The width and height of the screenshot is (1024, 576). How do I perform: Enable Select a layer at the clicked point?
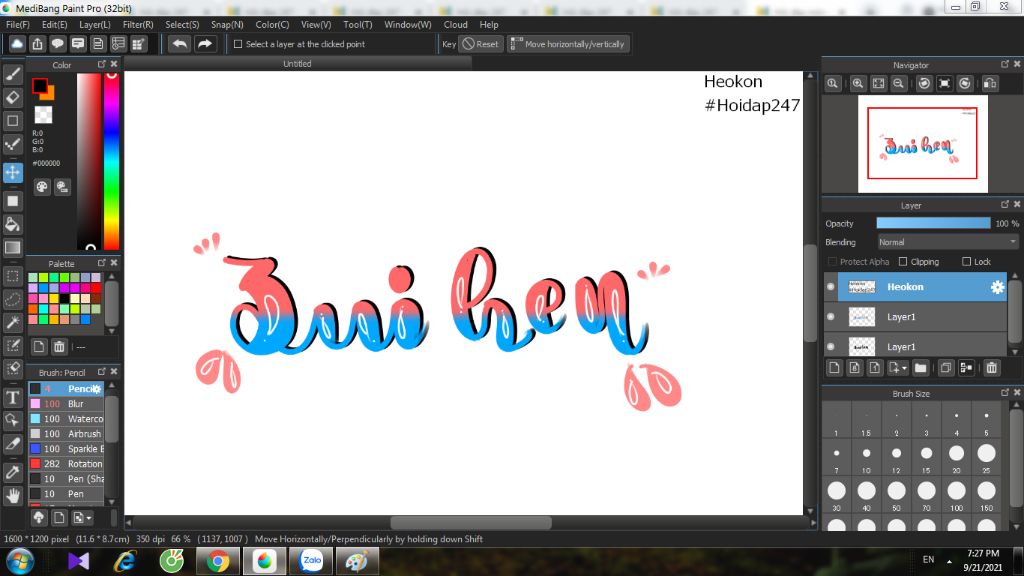tap(238, 44)
